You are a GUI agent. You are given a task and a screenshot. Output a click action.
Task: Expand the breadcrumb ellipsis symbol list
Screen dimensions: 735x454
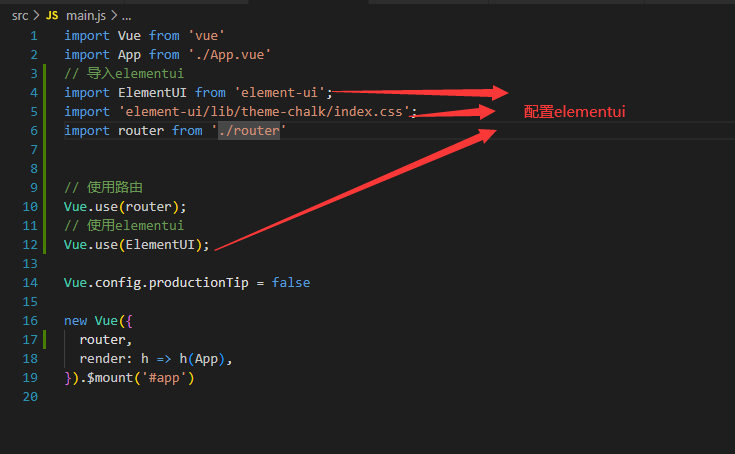point(126,16)
